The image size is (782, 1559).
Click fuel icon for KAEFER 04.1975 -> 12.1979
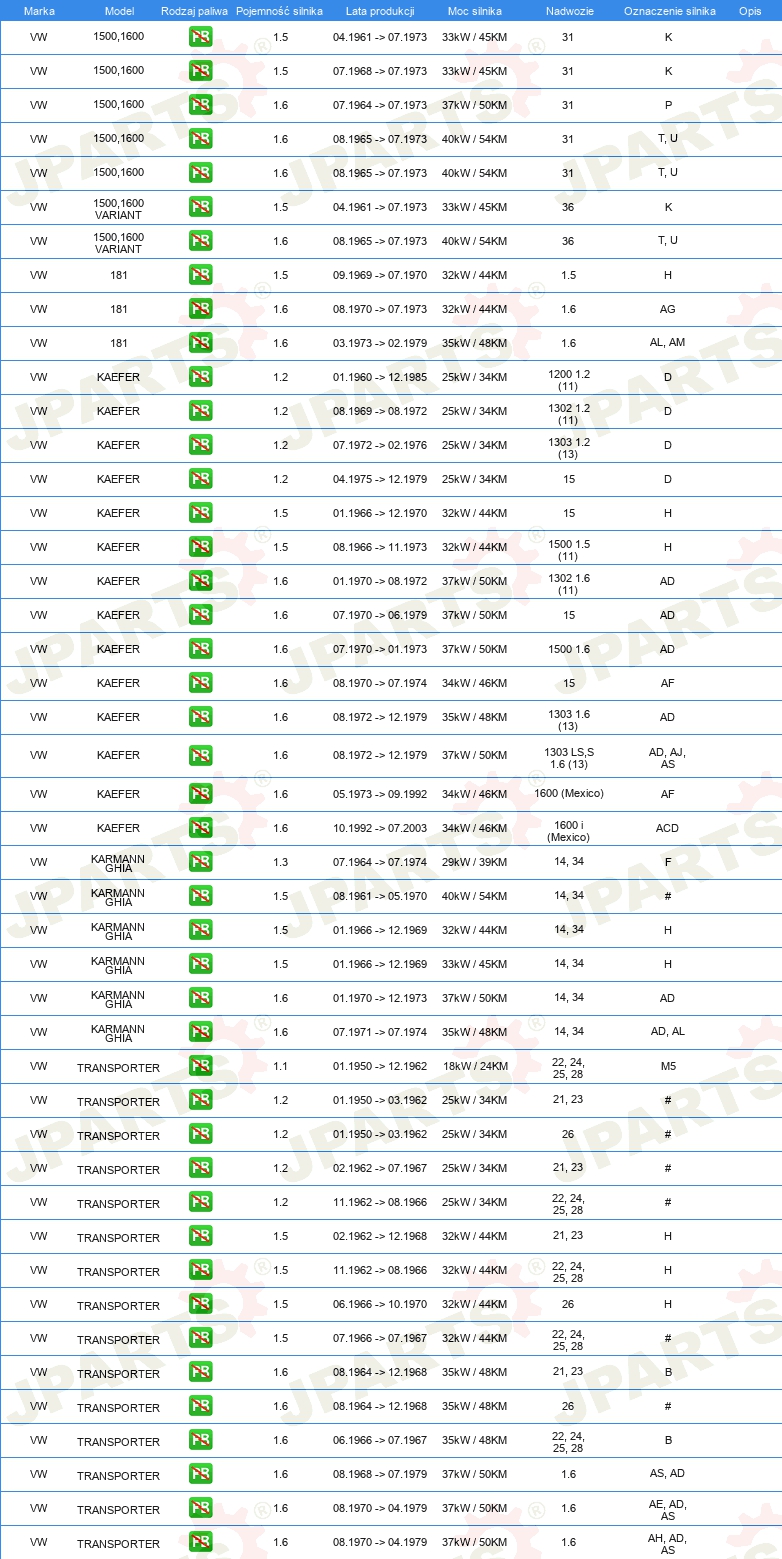point(200,479)
